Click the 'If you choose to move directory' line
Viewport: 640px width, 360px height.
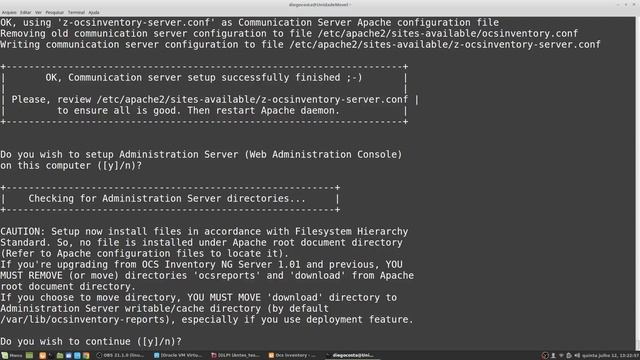click(198, 298)
